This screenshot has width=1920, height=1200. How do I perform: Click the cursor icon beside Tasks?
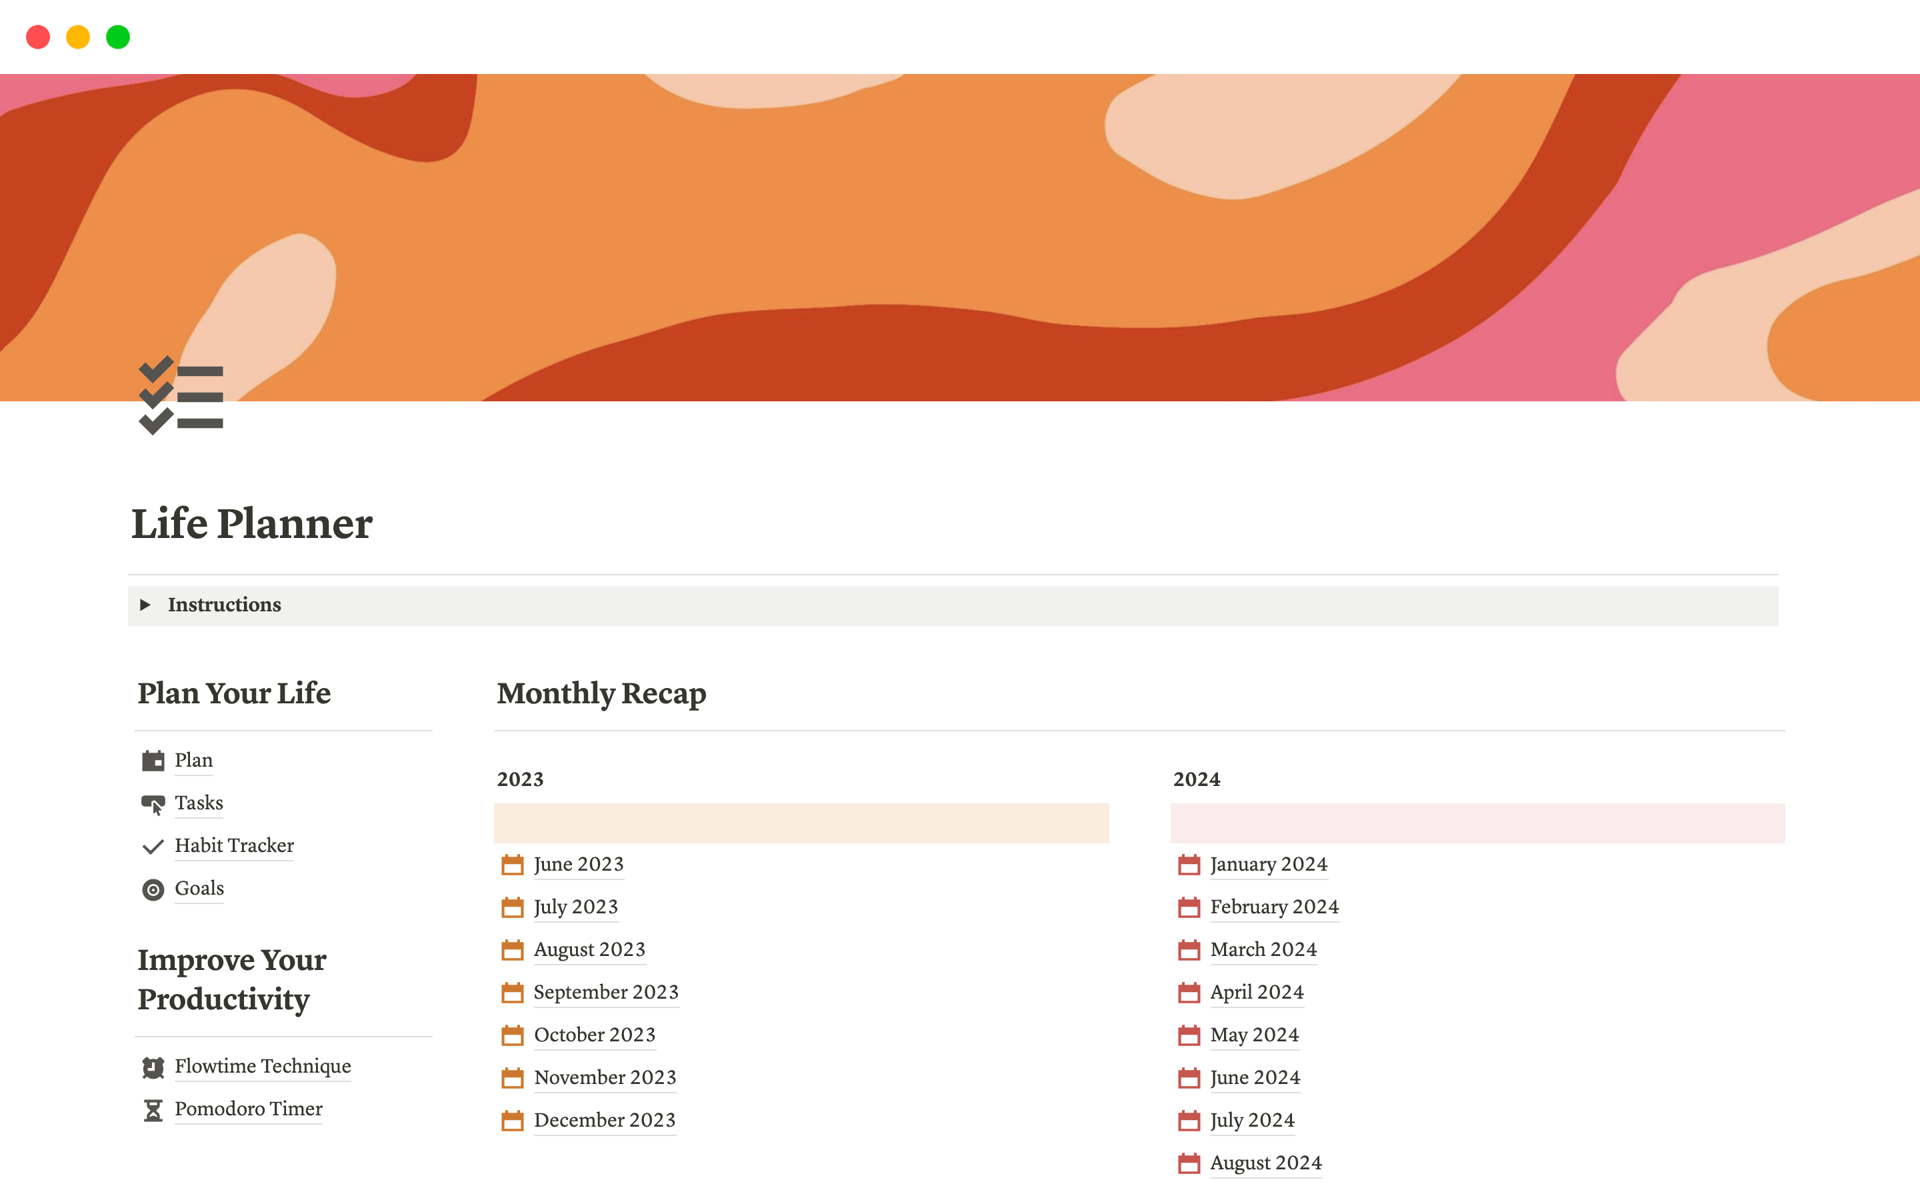point(153,804)
